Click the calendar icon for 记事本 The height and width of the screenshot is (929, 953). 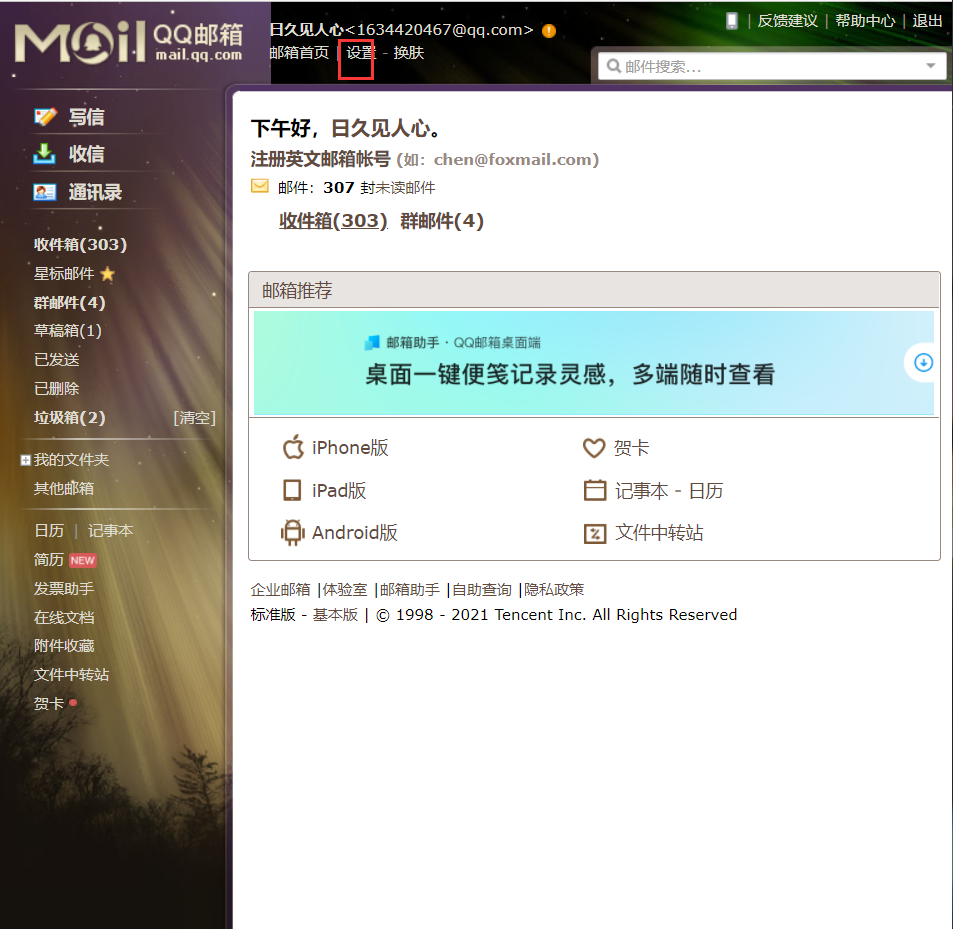point(595,490)
